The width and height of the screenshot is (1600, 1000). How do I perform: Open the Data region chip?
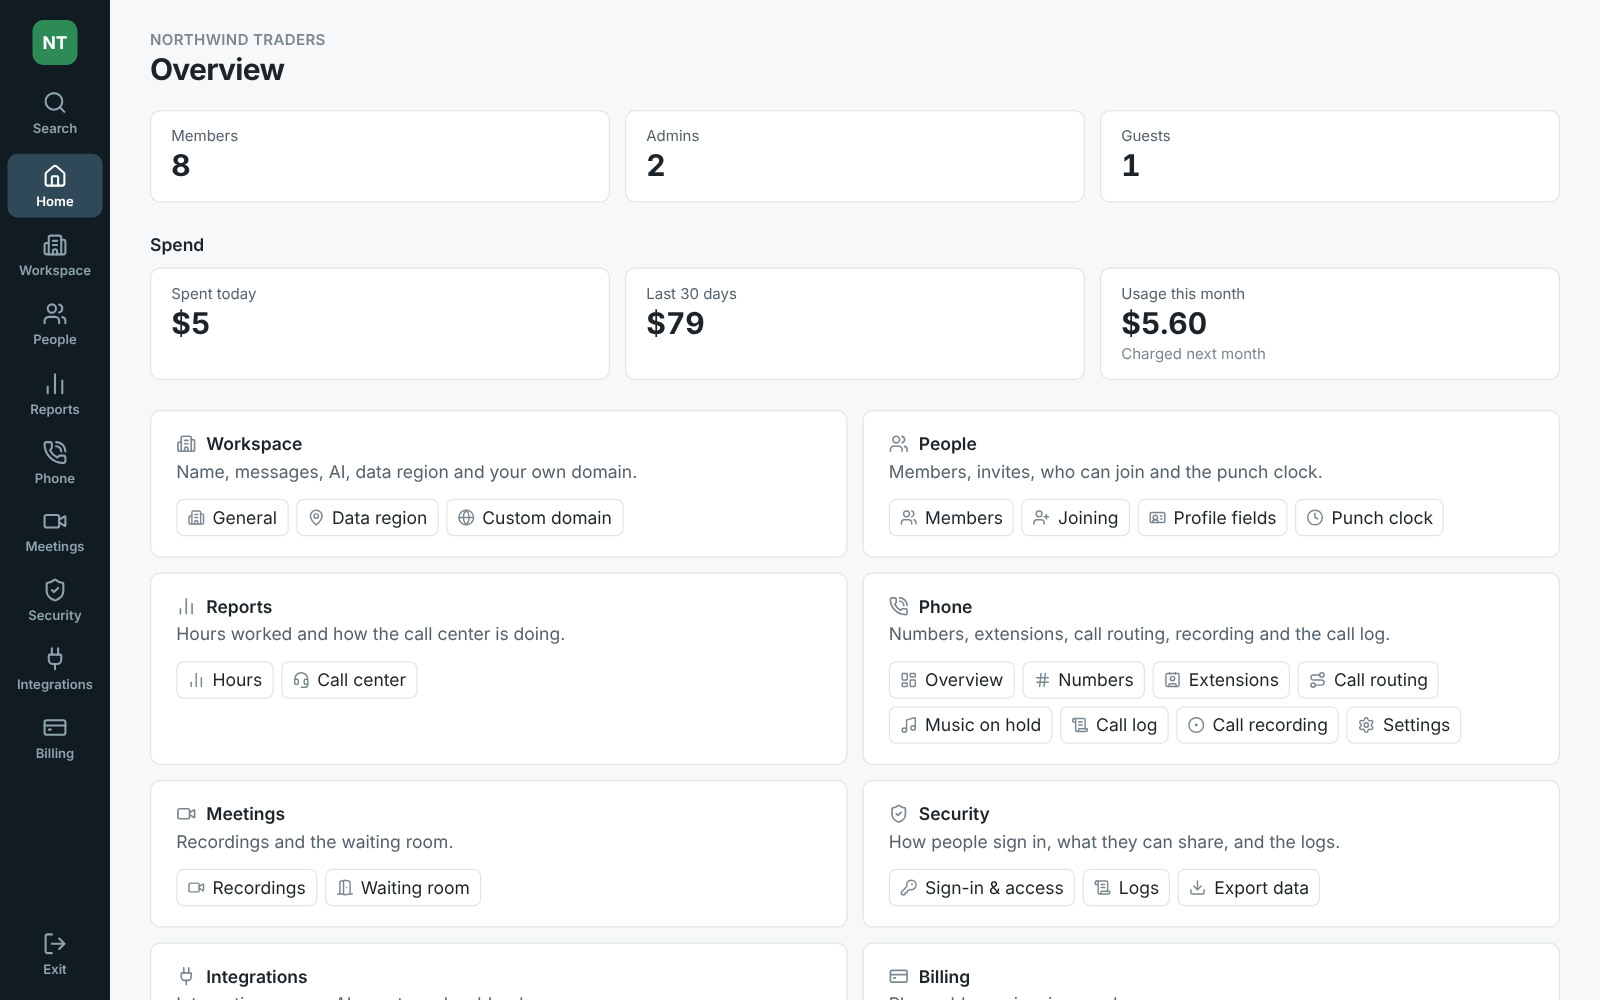368,518
